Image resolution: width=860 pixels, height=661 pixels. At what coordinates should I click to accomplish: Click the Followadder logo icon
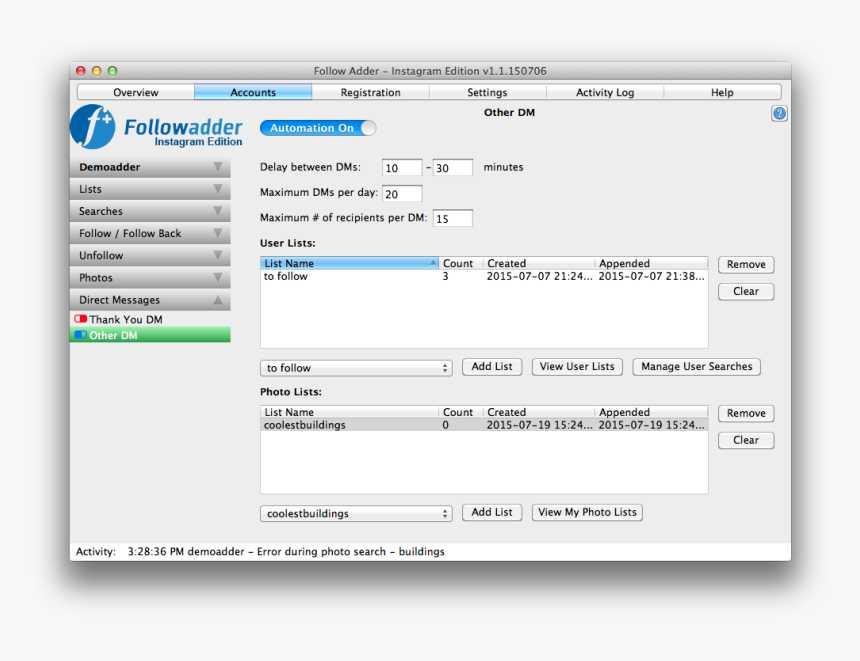pyautogui.click(x=93, y=127)
